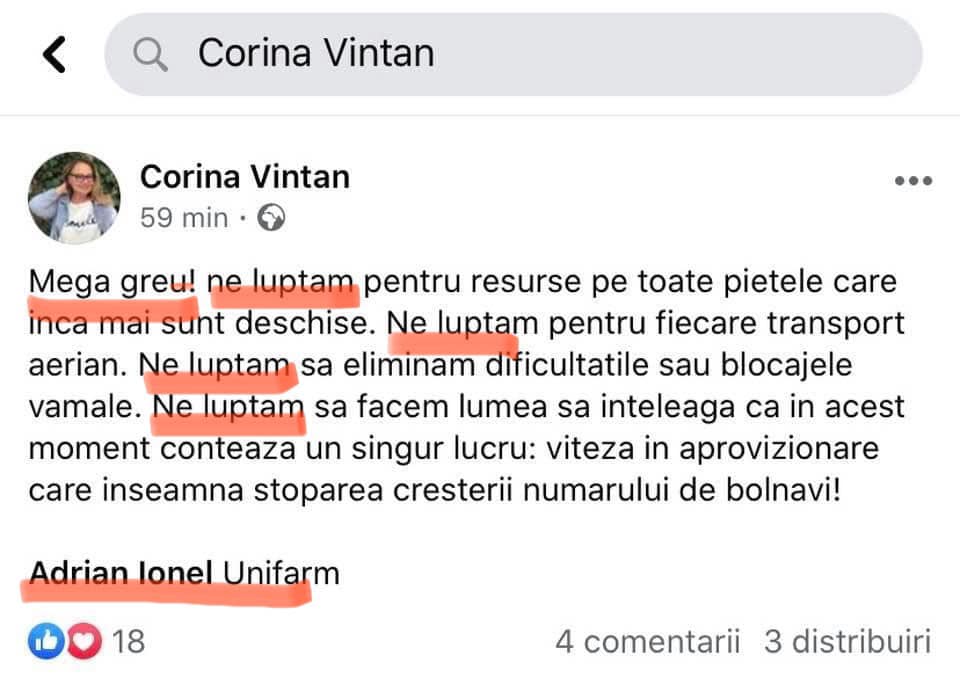Viewport: 960px width, 678px height.
Task: Click the blue like reaction icon
Action: (x=48, y=641)
